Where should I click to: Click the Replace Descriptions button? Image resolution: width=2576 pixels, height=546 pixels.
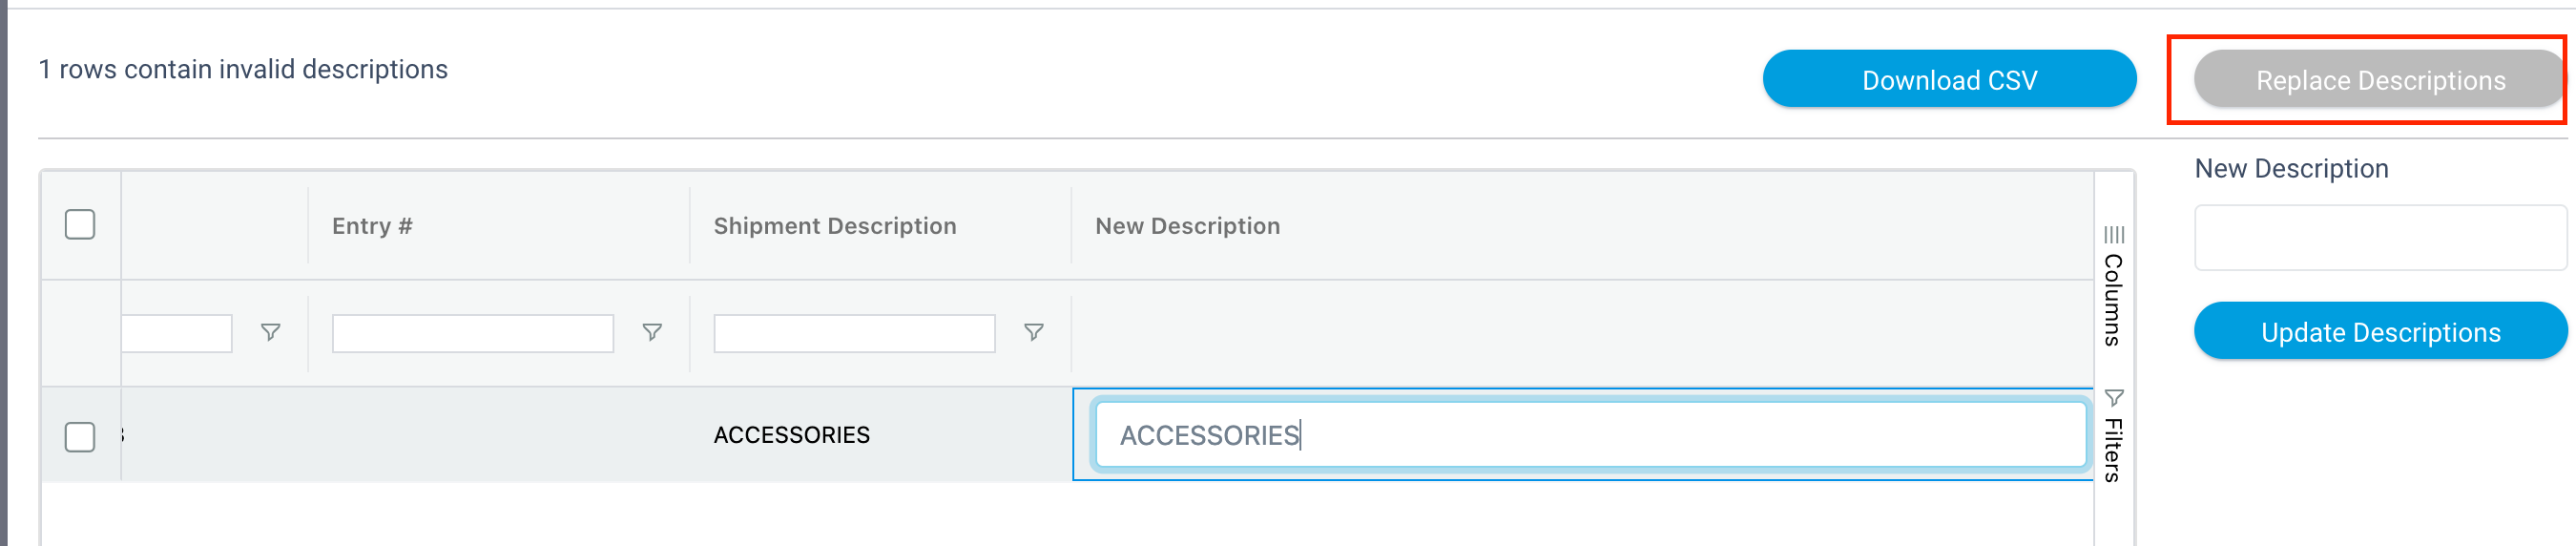[2380, 79]
